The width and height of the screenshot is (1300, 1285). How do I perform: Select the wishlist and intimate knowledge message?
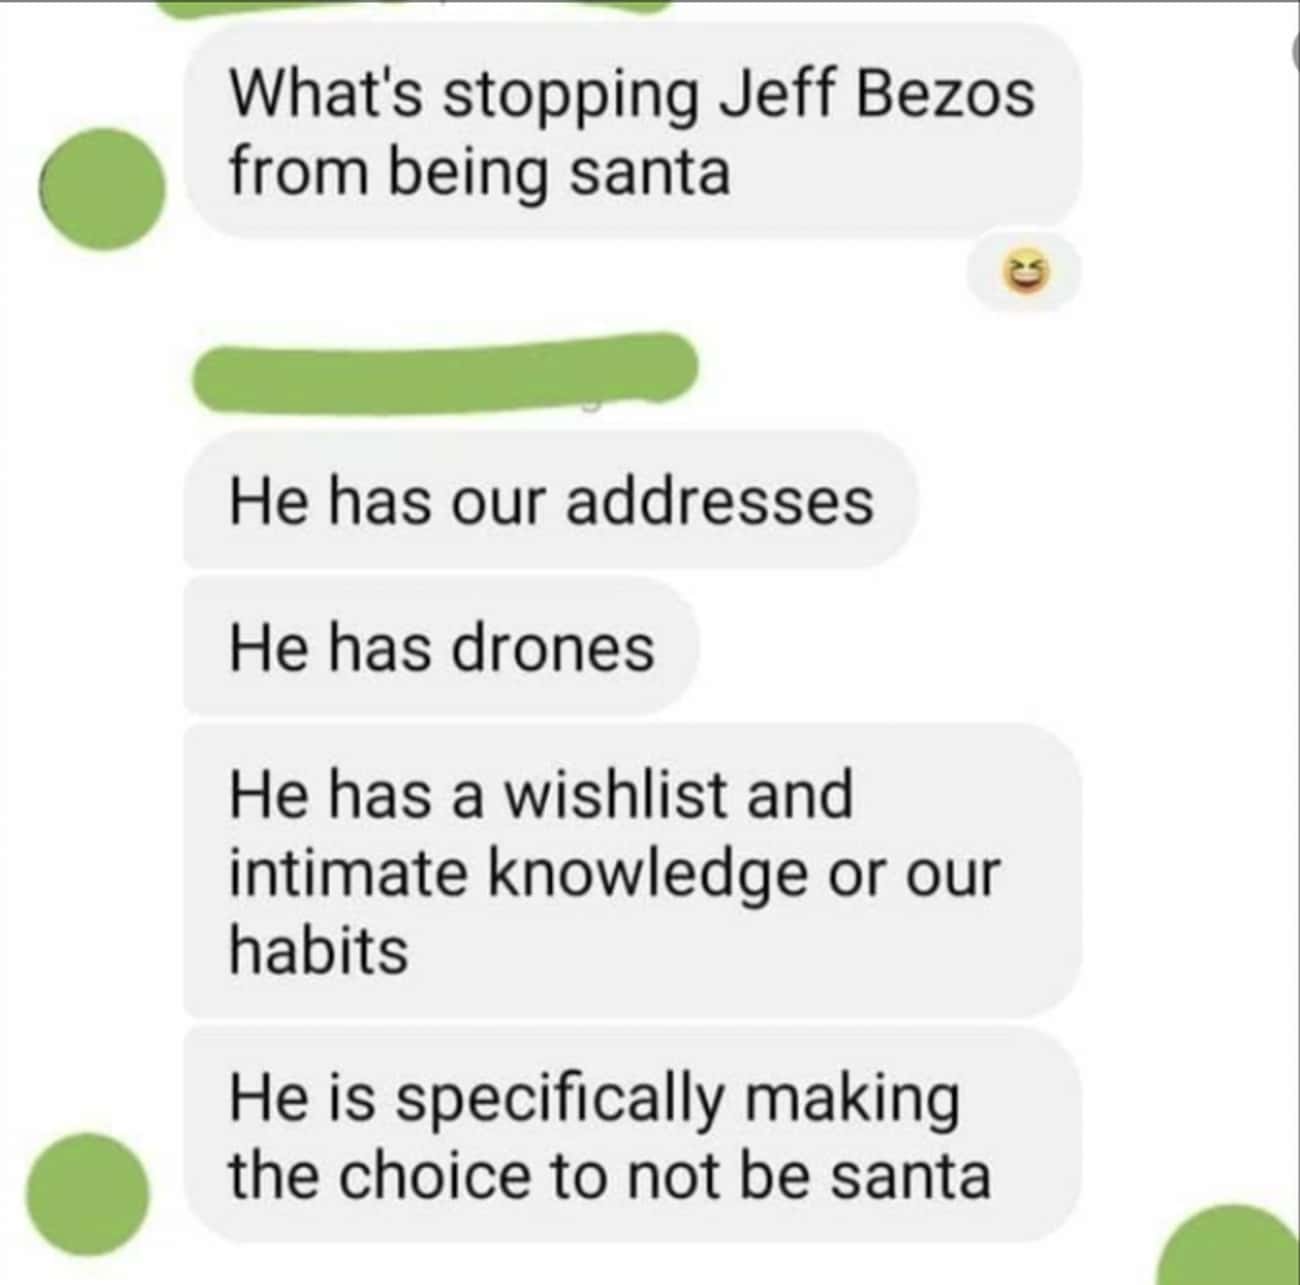point(632,870)
